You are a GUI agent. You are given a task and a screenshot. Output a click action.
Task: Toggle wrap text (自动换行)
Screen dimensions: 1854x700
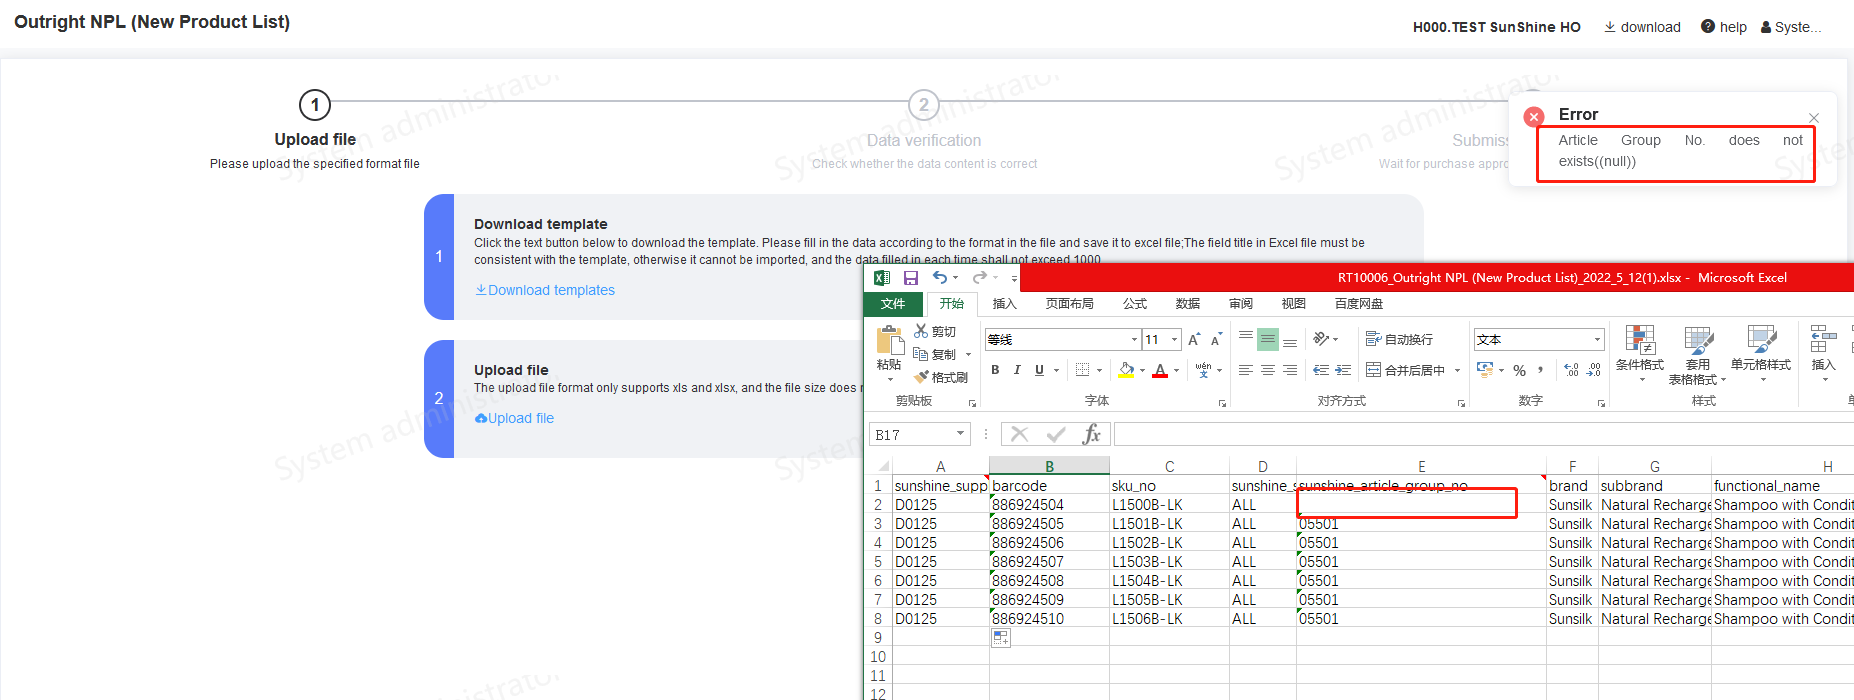(x=1399, y=340)
